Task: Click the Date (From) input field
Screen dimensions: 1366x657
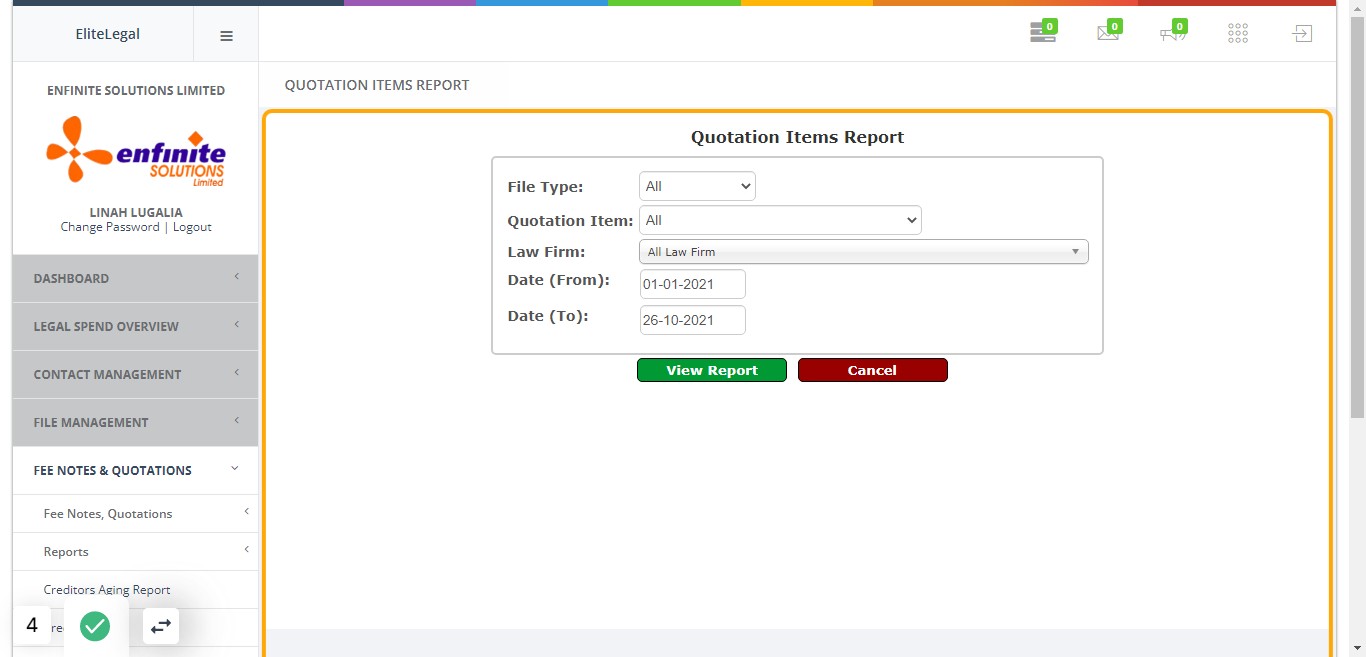Action: (693, 284)
